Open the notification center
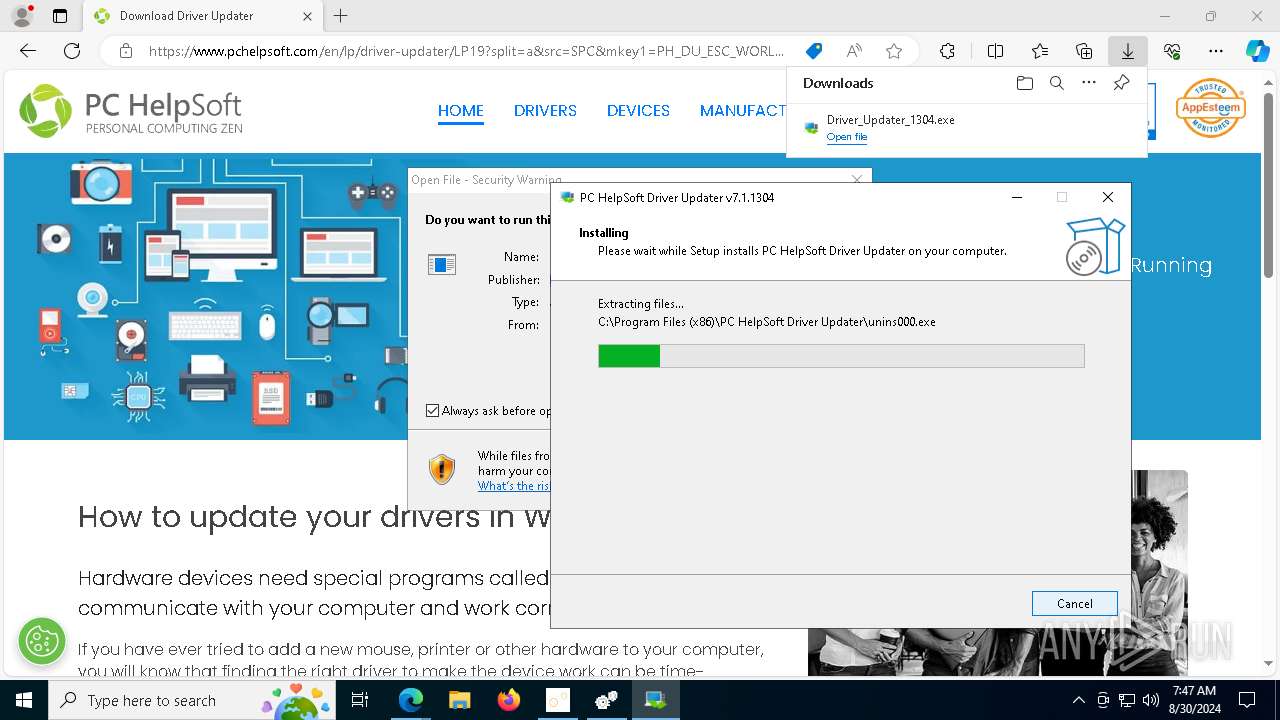 [x=1247, y=700]
